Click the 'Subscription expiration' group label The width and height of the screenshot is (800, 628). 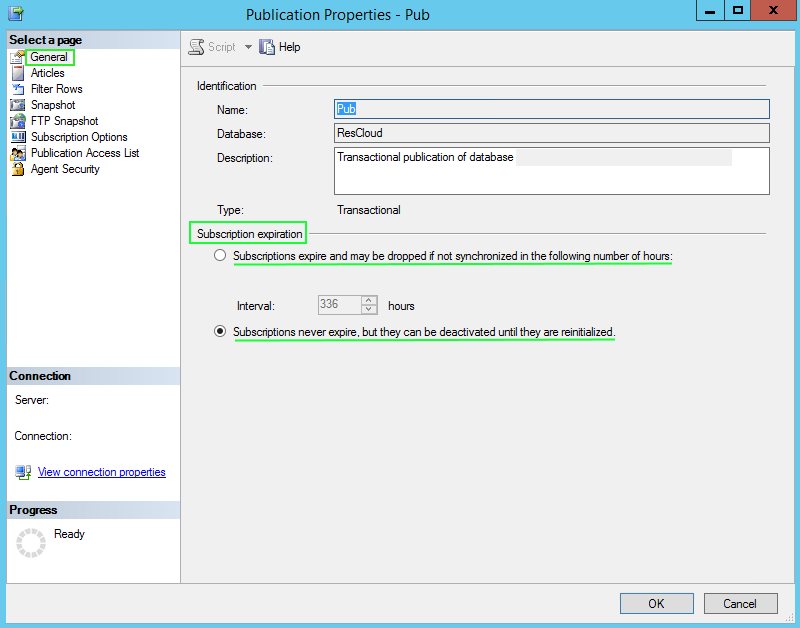(249, 234)
